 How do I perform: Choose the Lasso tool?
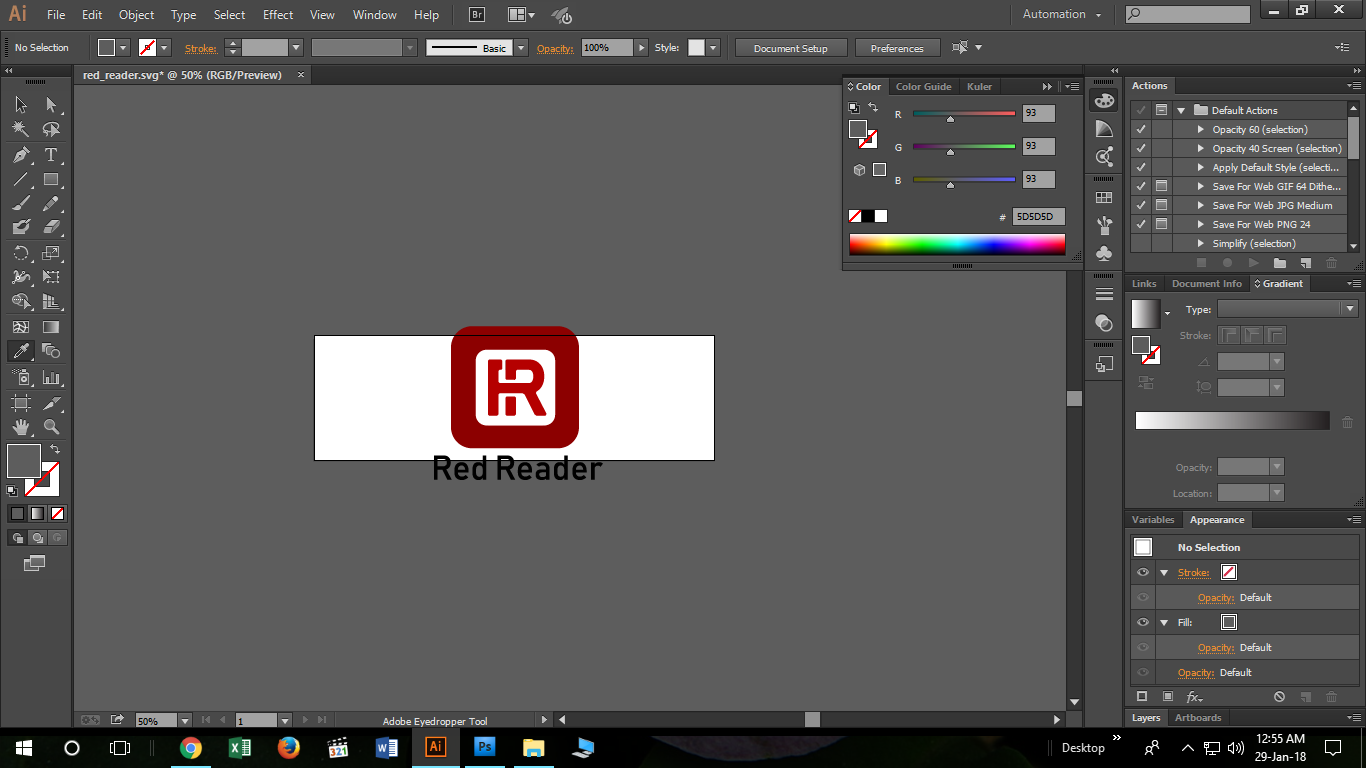pyautogui.click(x=51, y=129)
